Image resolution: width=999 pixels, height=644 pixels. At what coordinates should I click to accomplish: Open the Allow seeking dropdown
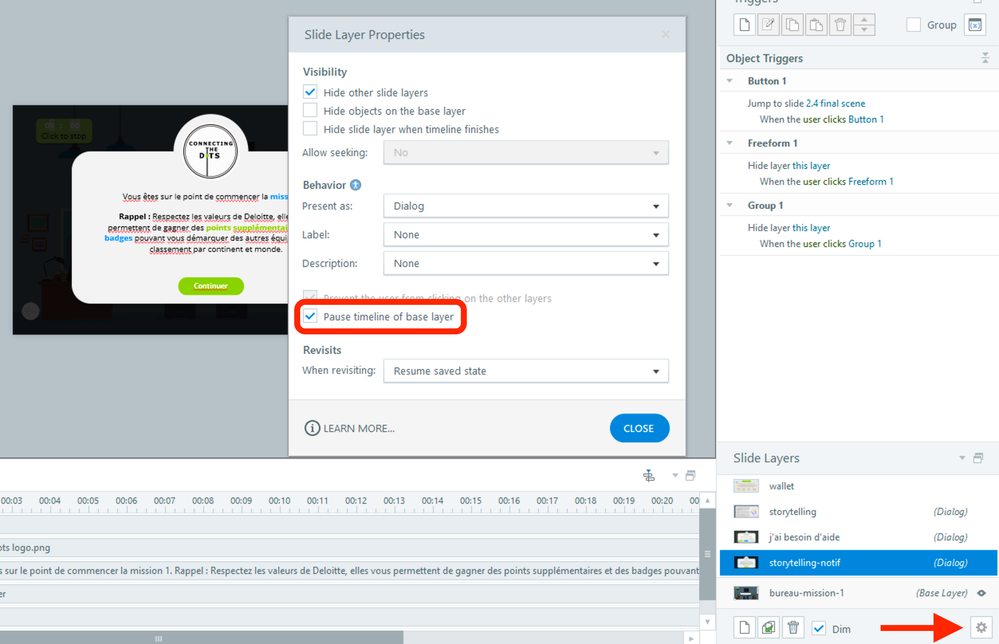coord(526,153)
